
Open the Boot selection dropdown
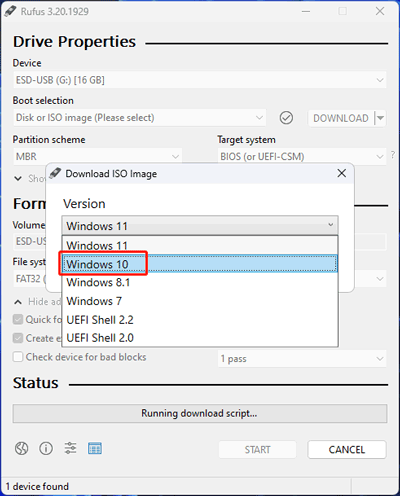pos(140,118)
